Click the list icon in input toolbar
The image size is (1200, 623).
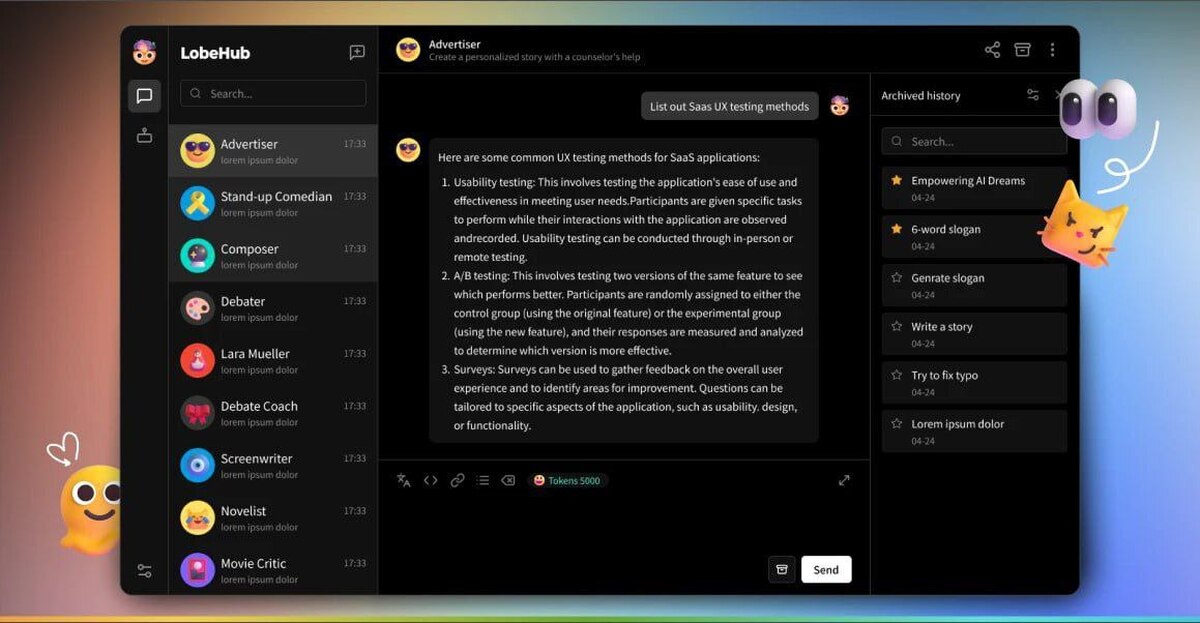pyautogui.click(x=483, y=480)
